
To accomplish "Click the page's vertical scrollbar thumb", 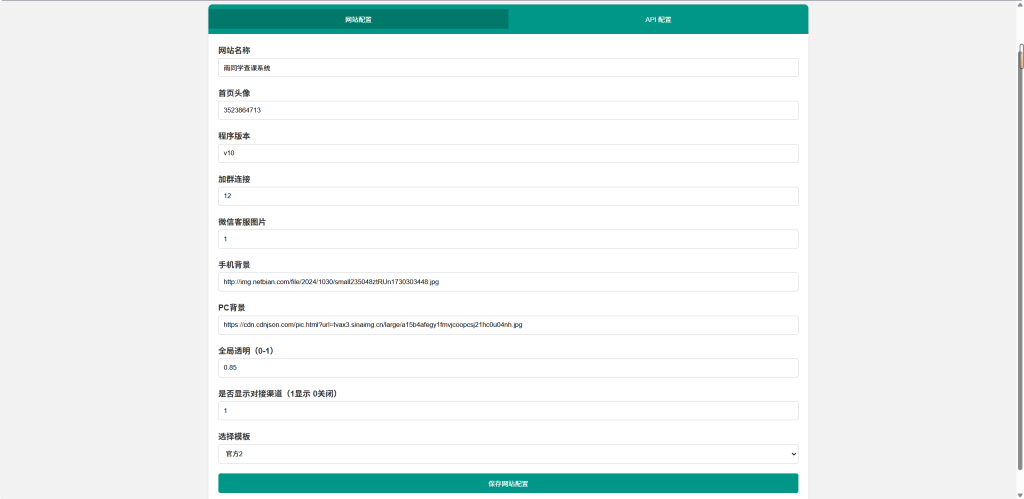I will (1020, 58).
